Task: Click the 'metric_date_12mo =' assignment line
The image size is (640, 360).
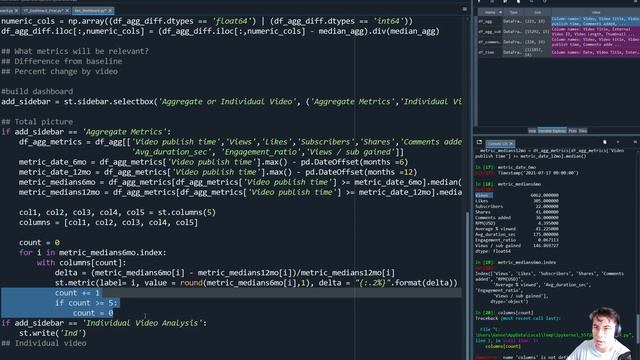Action: [218, 172]
